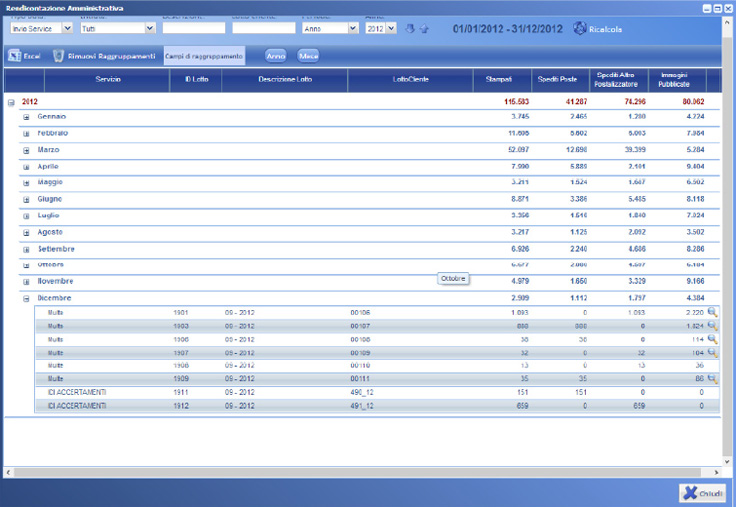The height and width of the screenshot is (507, 736).
Task: Collapse the 2012 year group
Action: pos(11,102)
